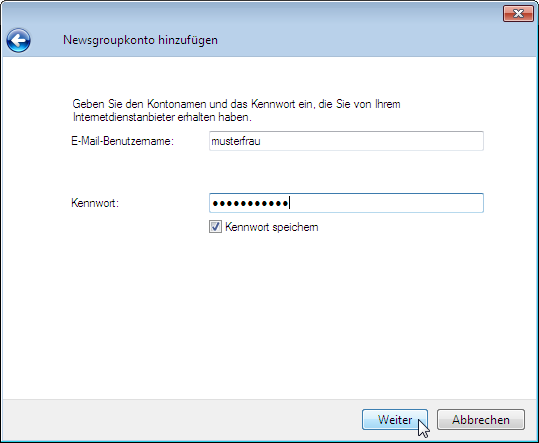Click the E-Mail-Benutzername: label

[x=122, y=141]
